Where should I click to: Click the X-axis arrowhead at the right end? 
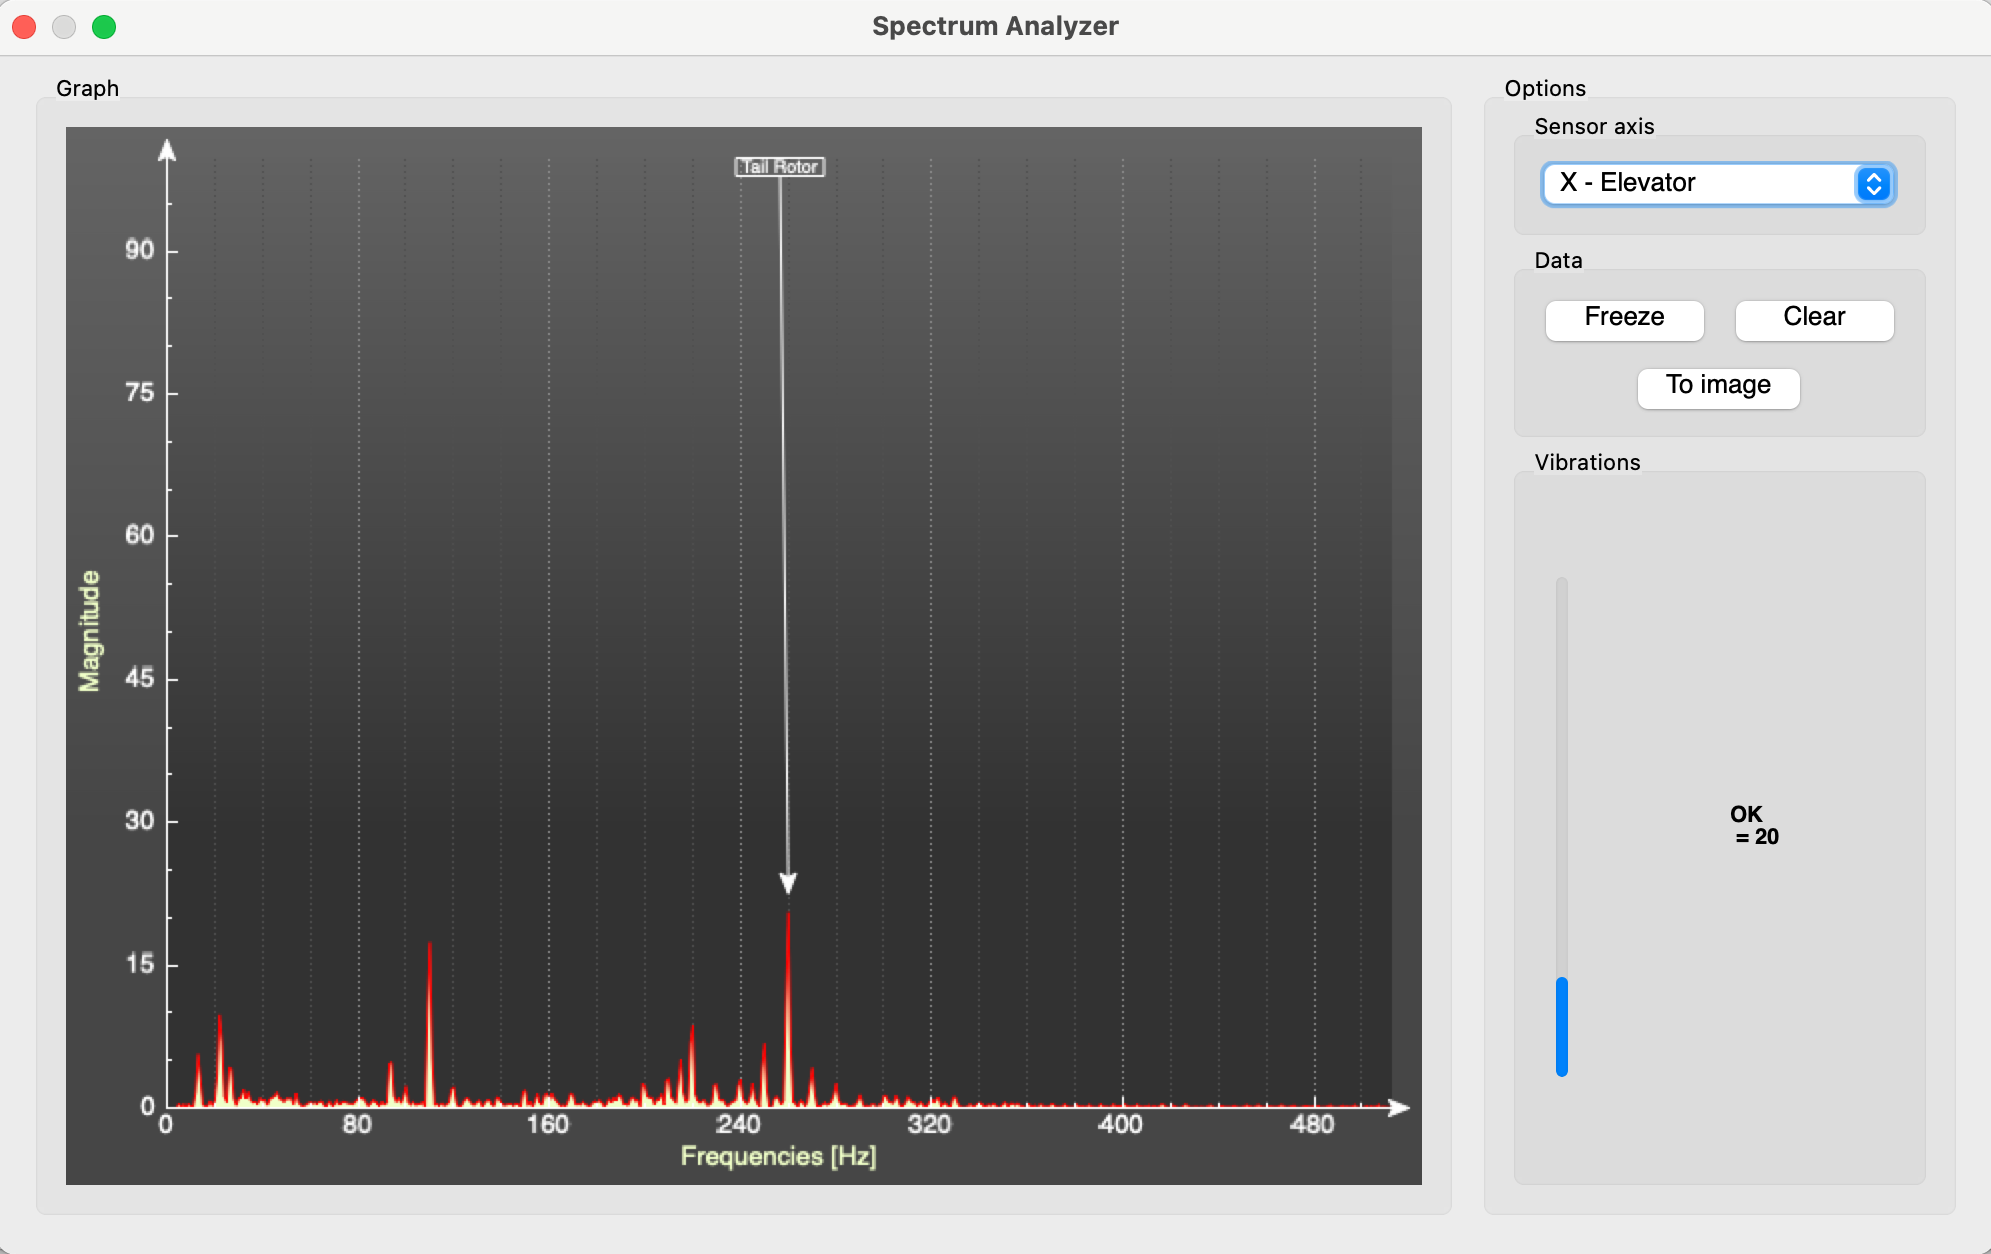pos(1399,1107)
